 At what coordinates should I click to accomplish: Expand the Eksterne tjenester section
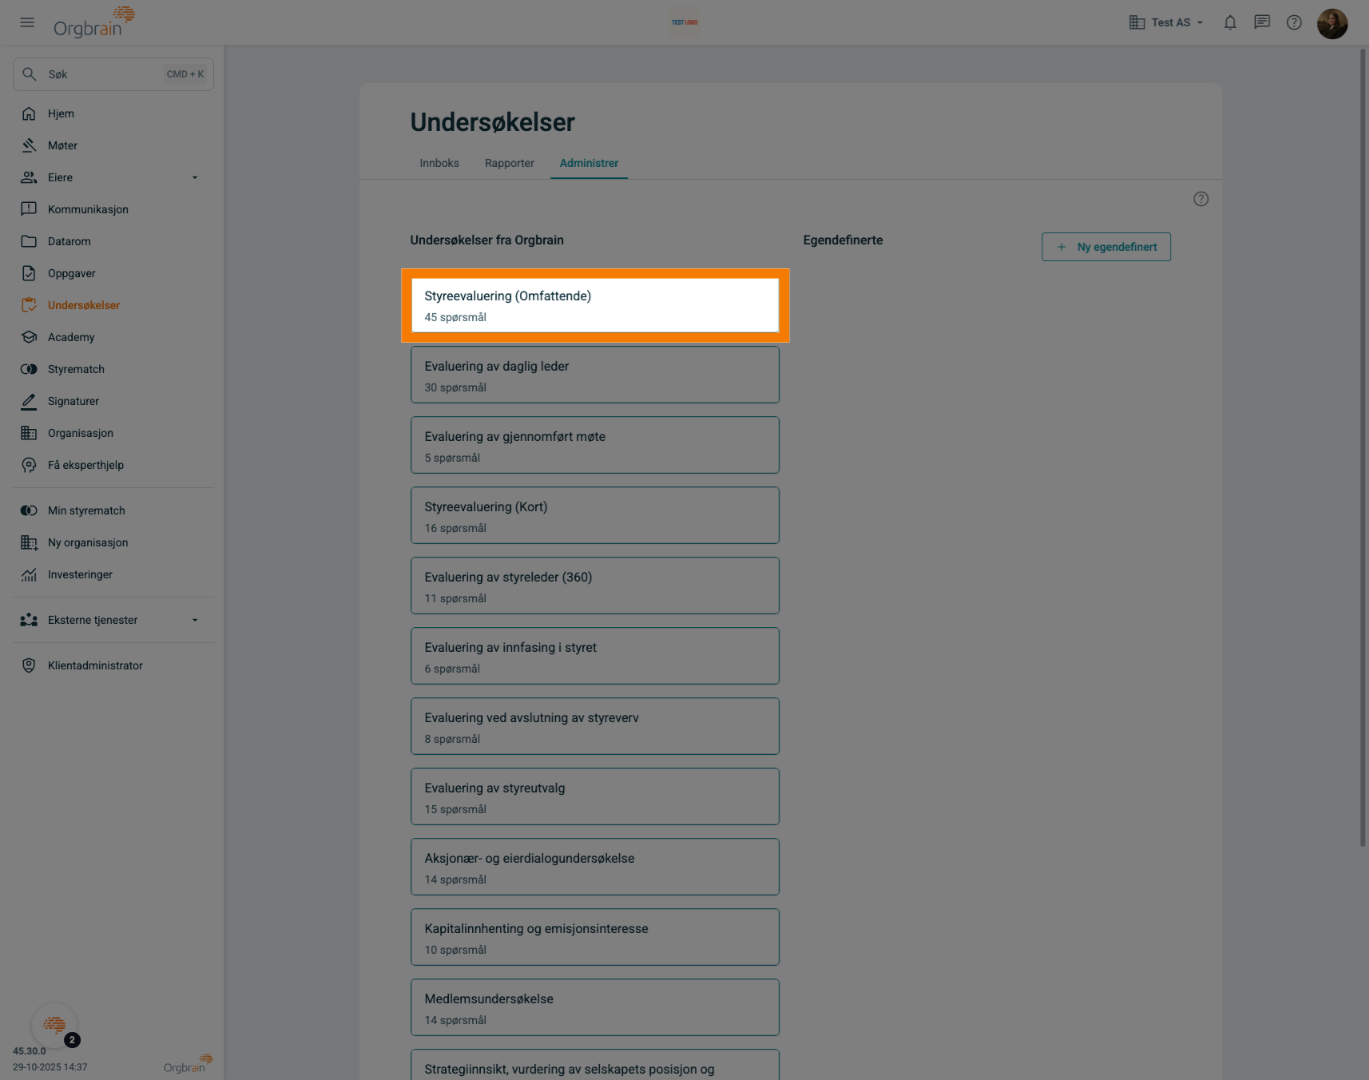pos(195,620)
